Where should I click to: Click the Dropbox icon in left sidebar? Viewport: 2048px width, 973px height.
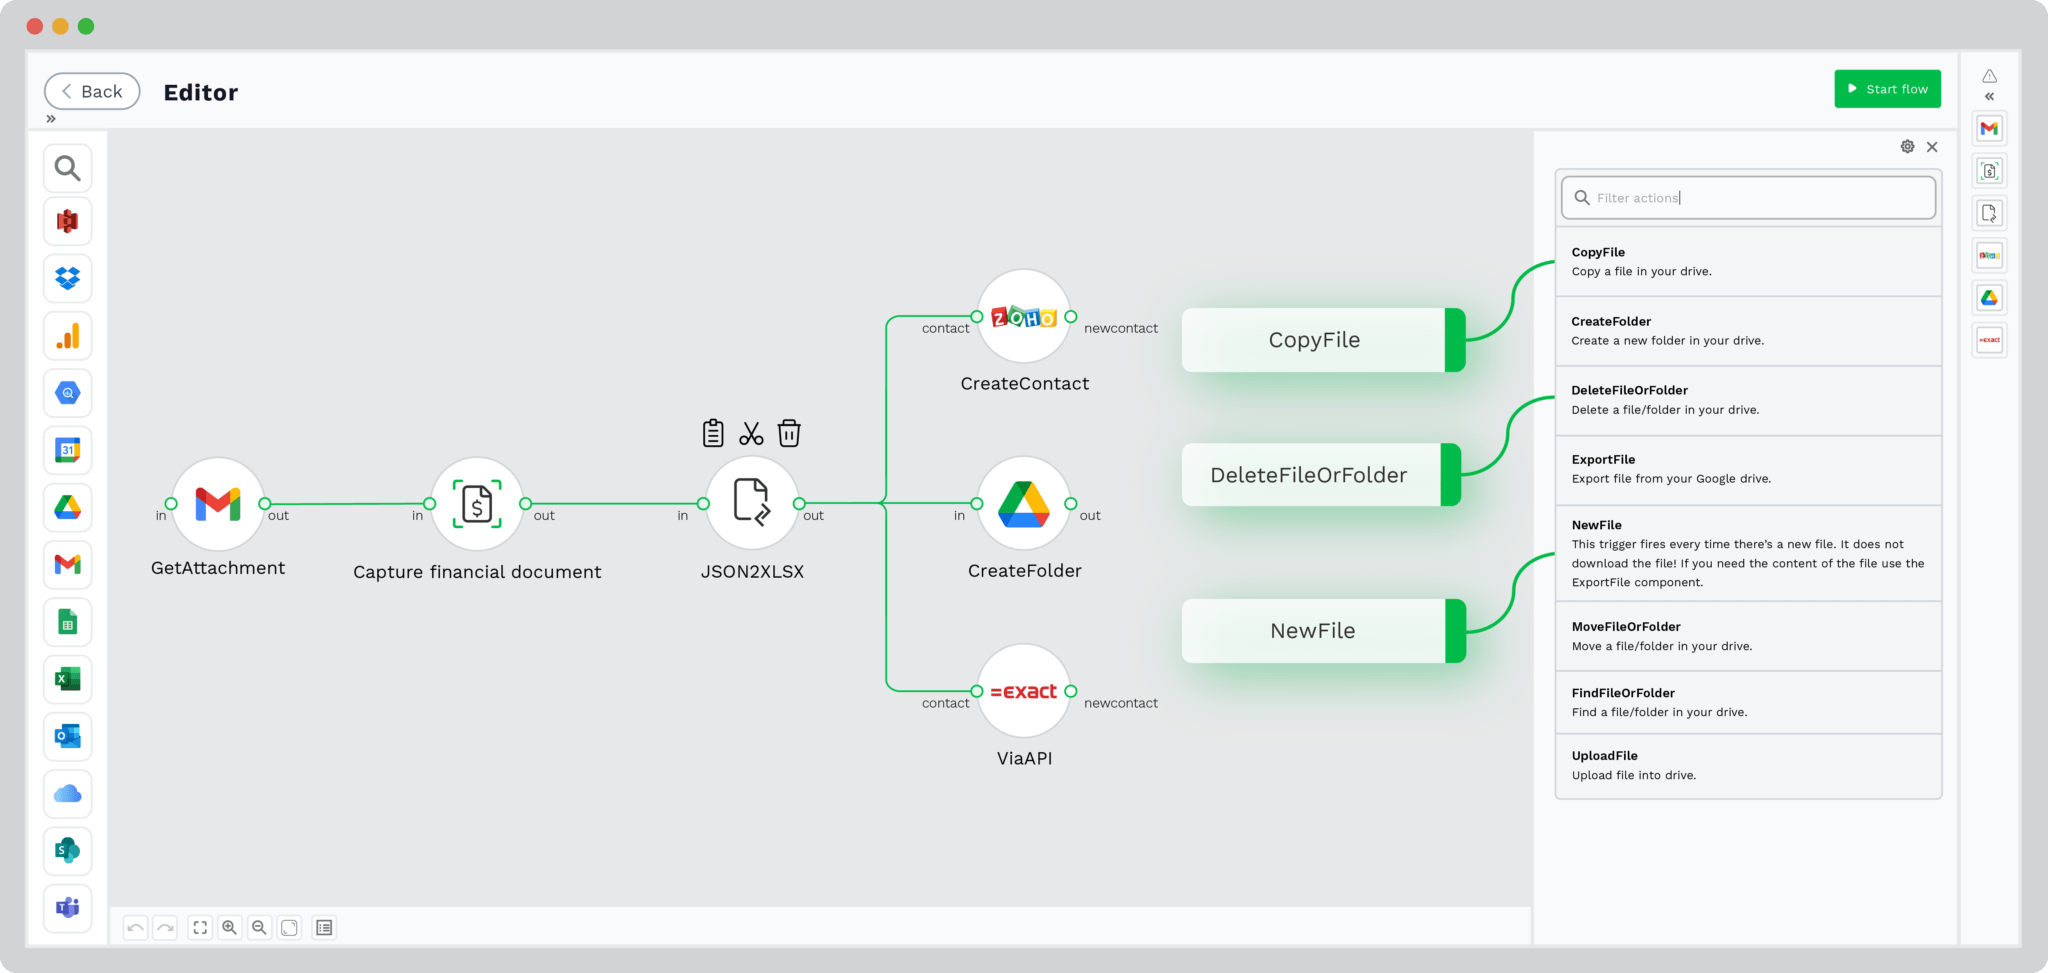coord(67,278)
